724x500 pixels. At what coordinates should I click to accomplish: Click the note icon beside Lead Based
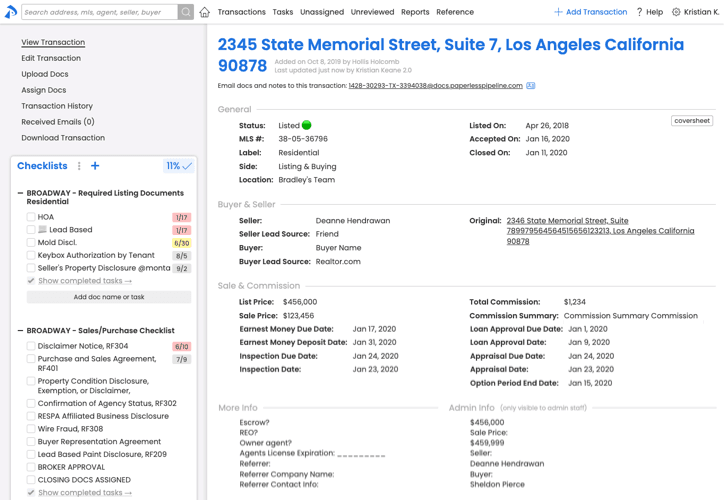pos(42,229)
